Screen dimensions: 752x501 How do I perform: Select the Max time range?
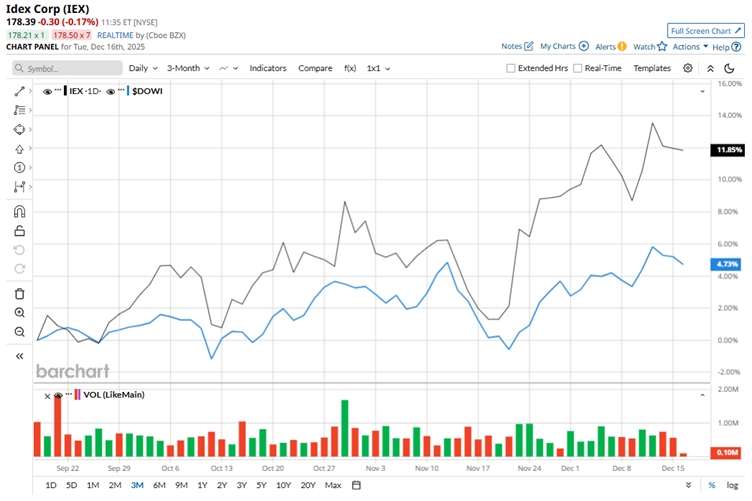point(333,485)
